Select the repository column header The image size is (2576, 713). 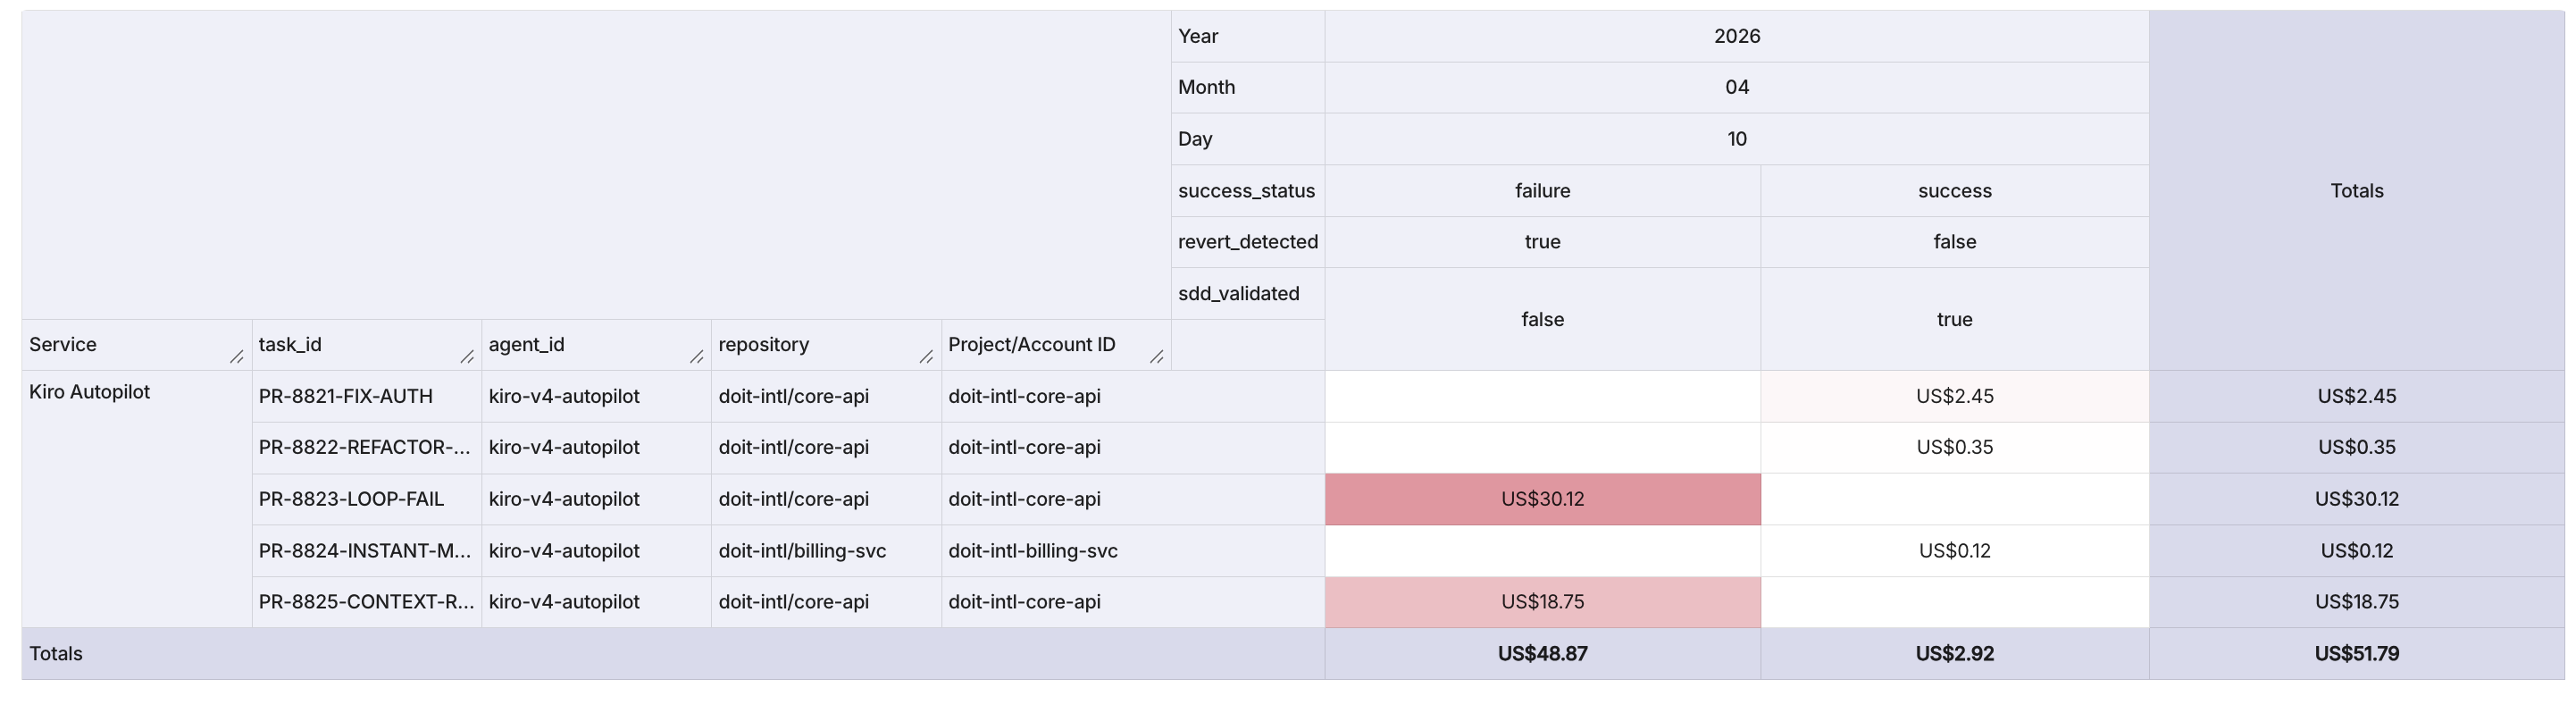pos(827,345)
